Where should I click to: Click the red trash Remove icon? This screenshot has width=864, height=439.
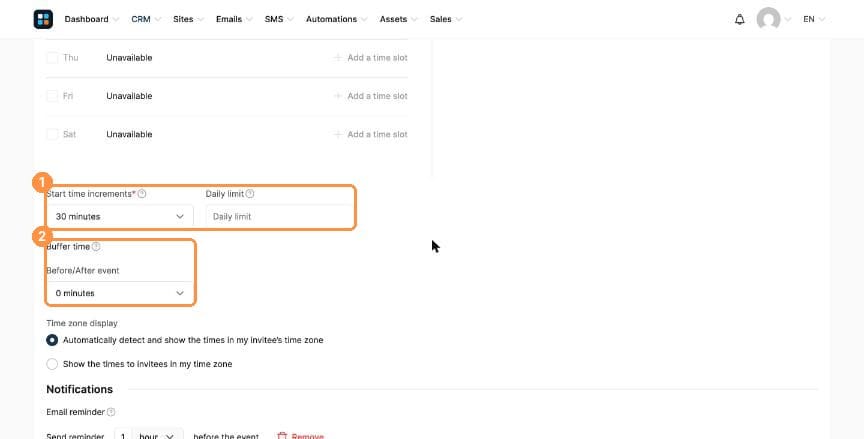click(x=282, y=436)
